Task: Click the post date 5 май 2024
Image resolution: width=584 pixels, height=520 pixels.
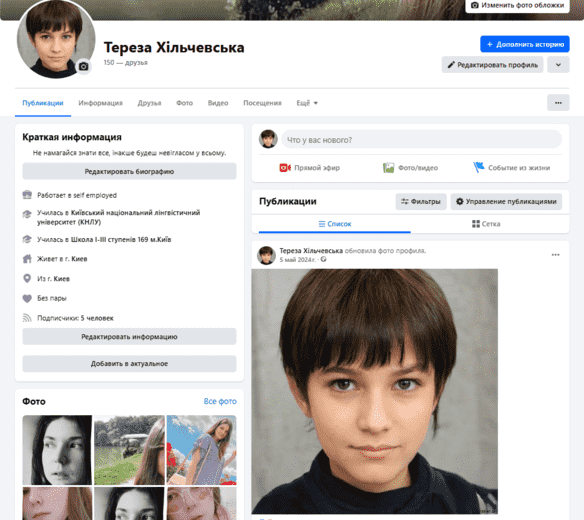Action: 298,260
